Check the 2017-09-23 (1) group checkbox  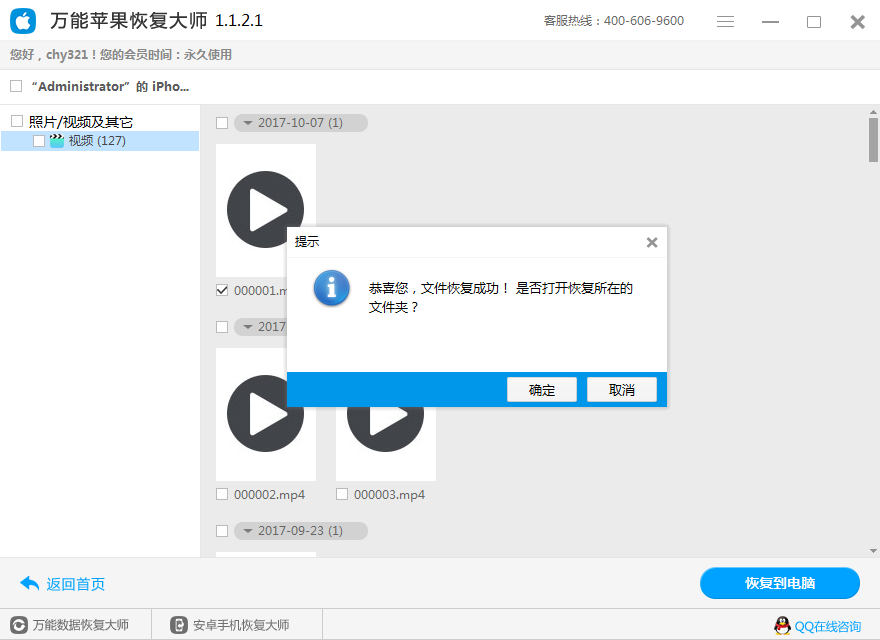pyautogui.click(x=222, y=531)
